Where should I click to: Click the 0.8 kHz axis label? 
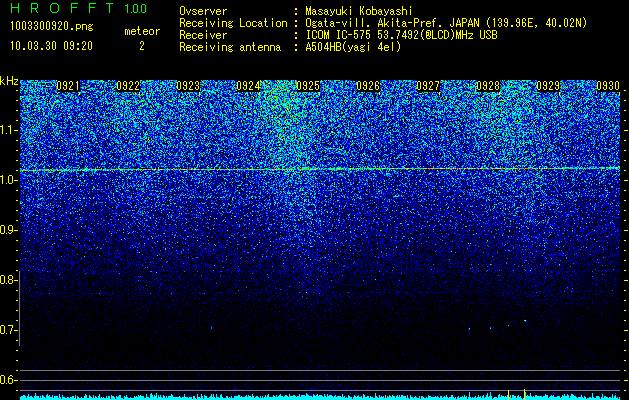pos(8,280)
